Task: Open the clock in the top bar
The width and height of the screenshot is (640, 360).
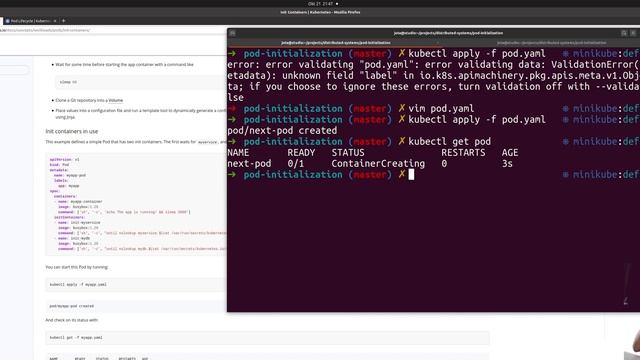Action: (x=320, y=4)
